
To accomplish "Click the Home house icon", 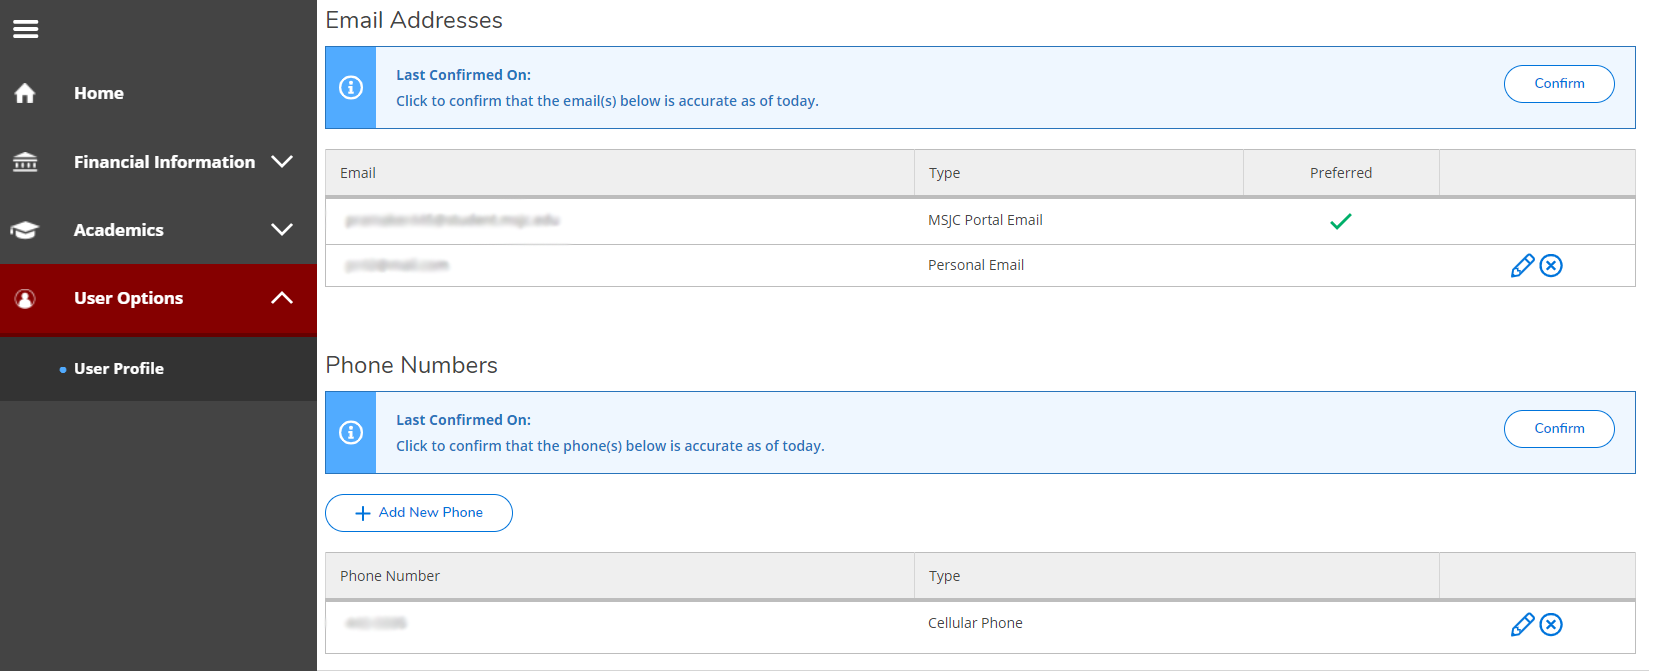I will coord(25,93).
